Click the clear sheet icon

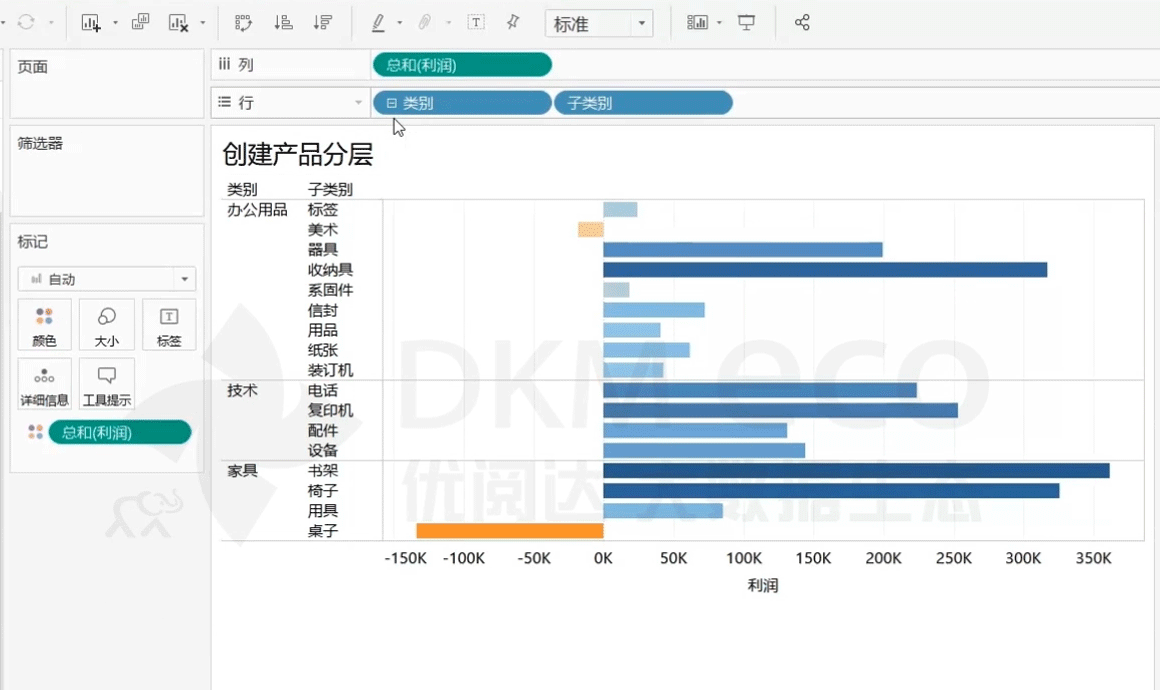[x=178, y=23]
